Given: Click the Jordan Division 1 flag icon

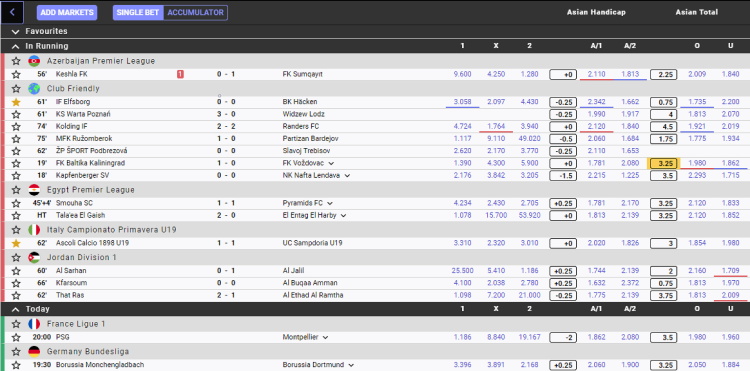Looking at the screenshot, I should pyautogui.click(x=34, y=257).
